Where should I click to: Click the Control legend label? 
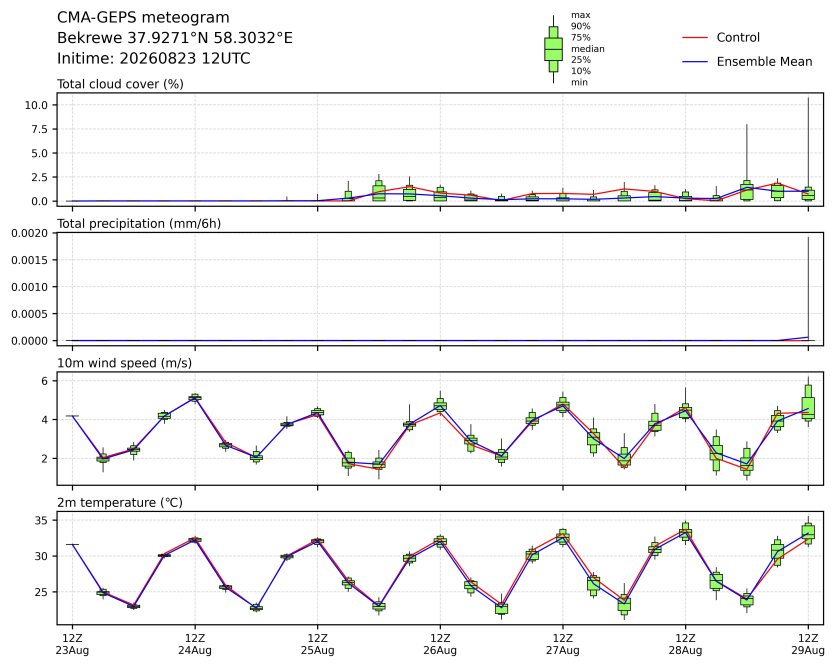pyautogui.click(x=738, y=38)
